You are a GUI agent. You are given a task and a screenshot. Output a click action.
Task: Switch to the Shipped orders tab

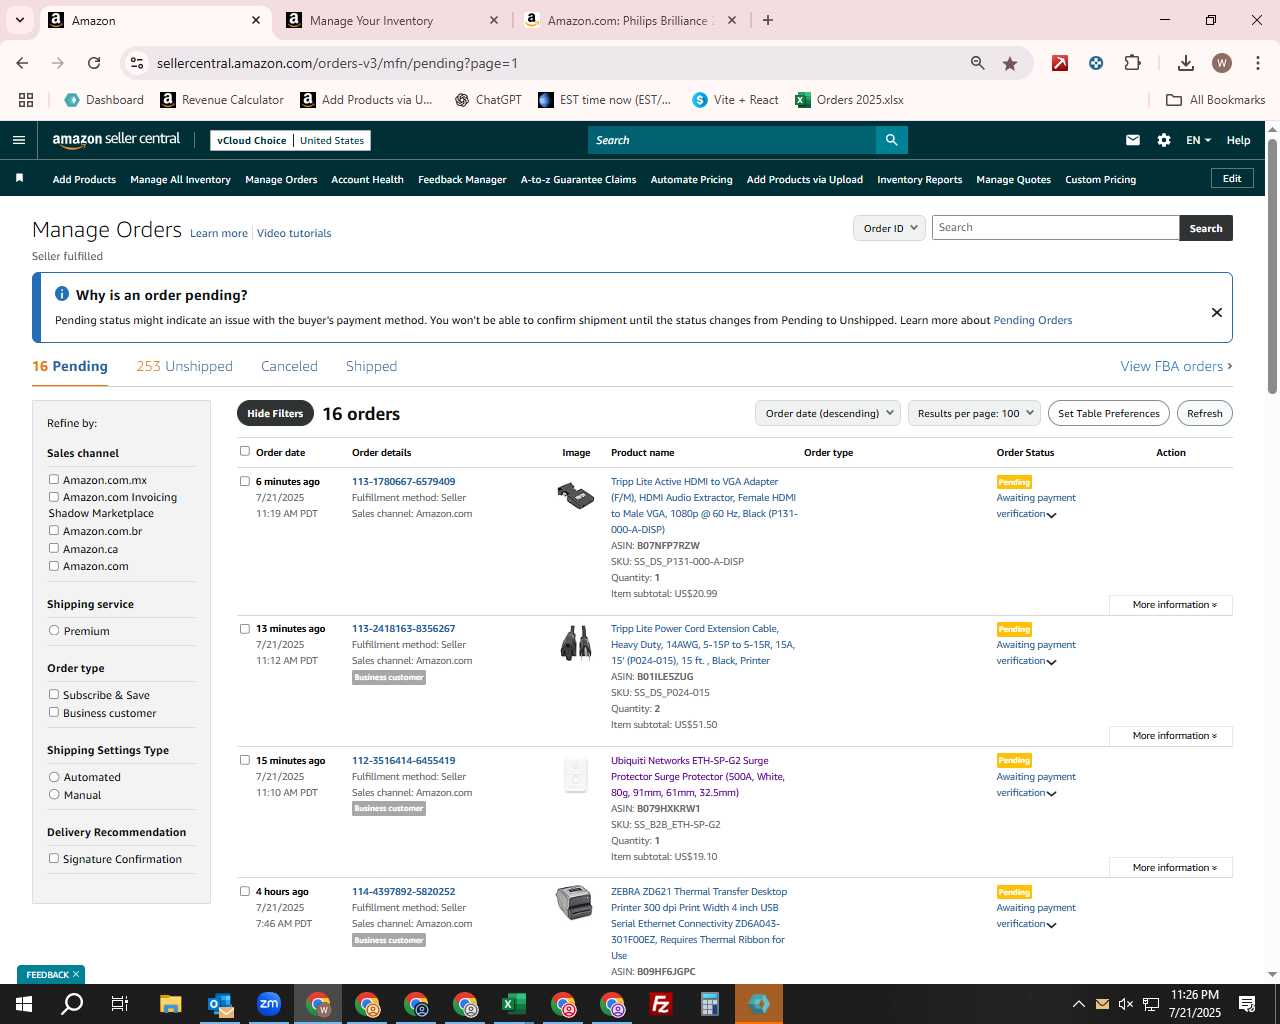371,366
